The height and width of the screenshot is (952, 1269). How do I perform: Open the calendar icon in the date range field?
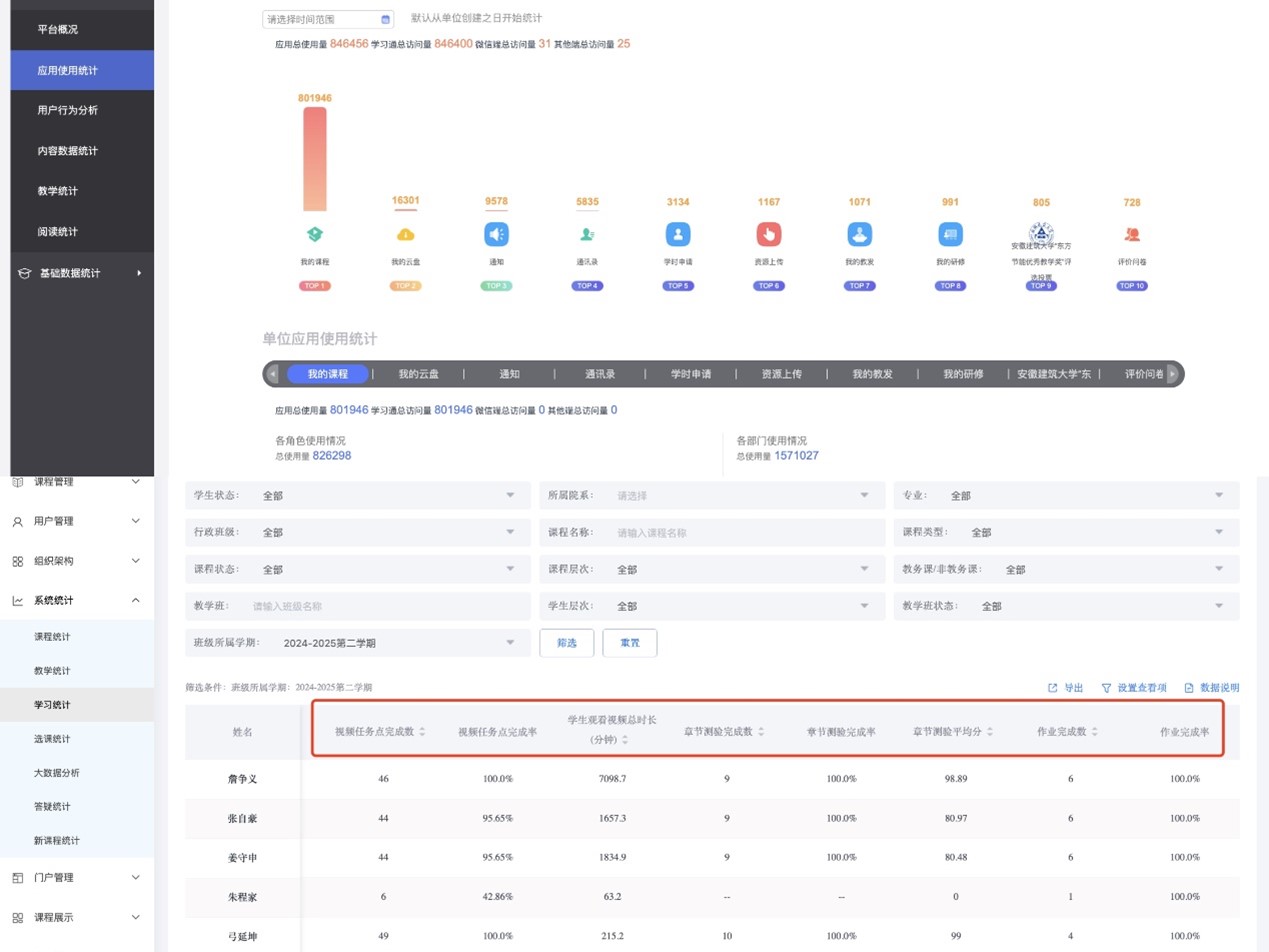(x=386, y=19)
